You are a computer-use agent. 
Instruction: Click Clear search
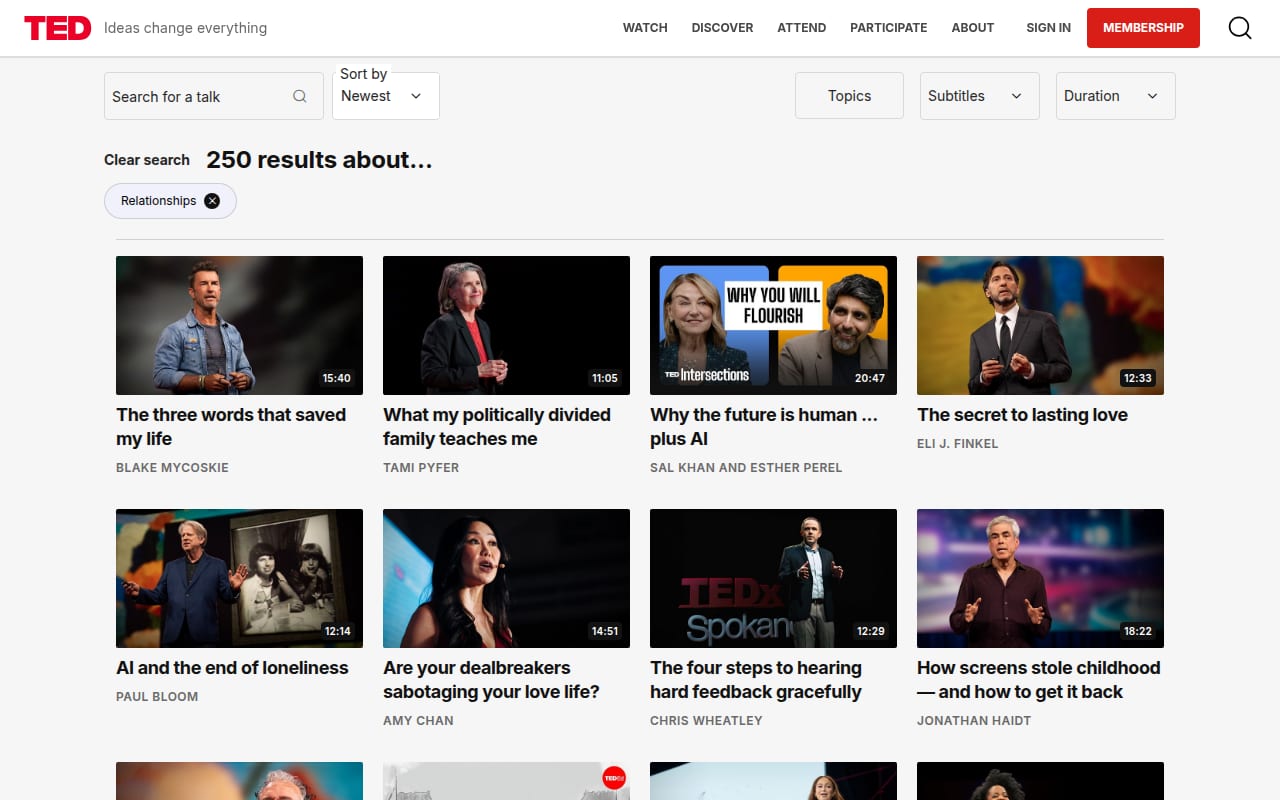point(147,160)
